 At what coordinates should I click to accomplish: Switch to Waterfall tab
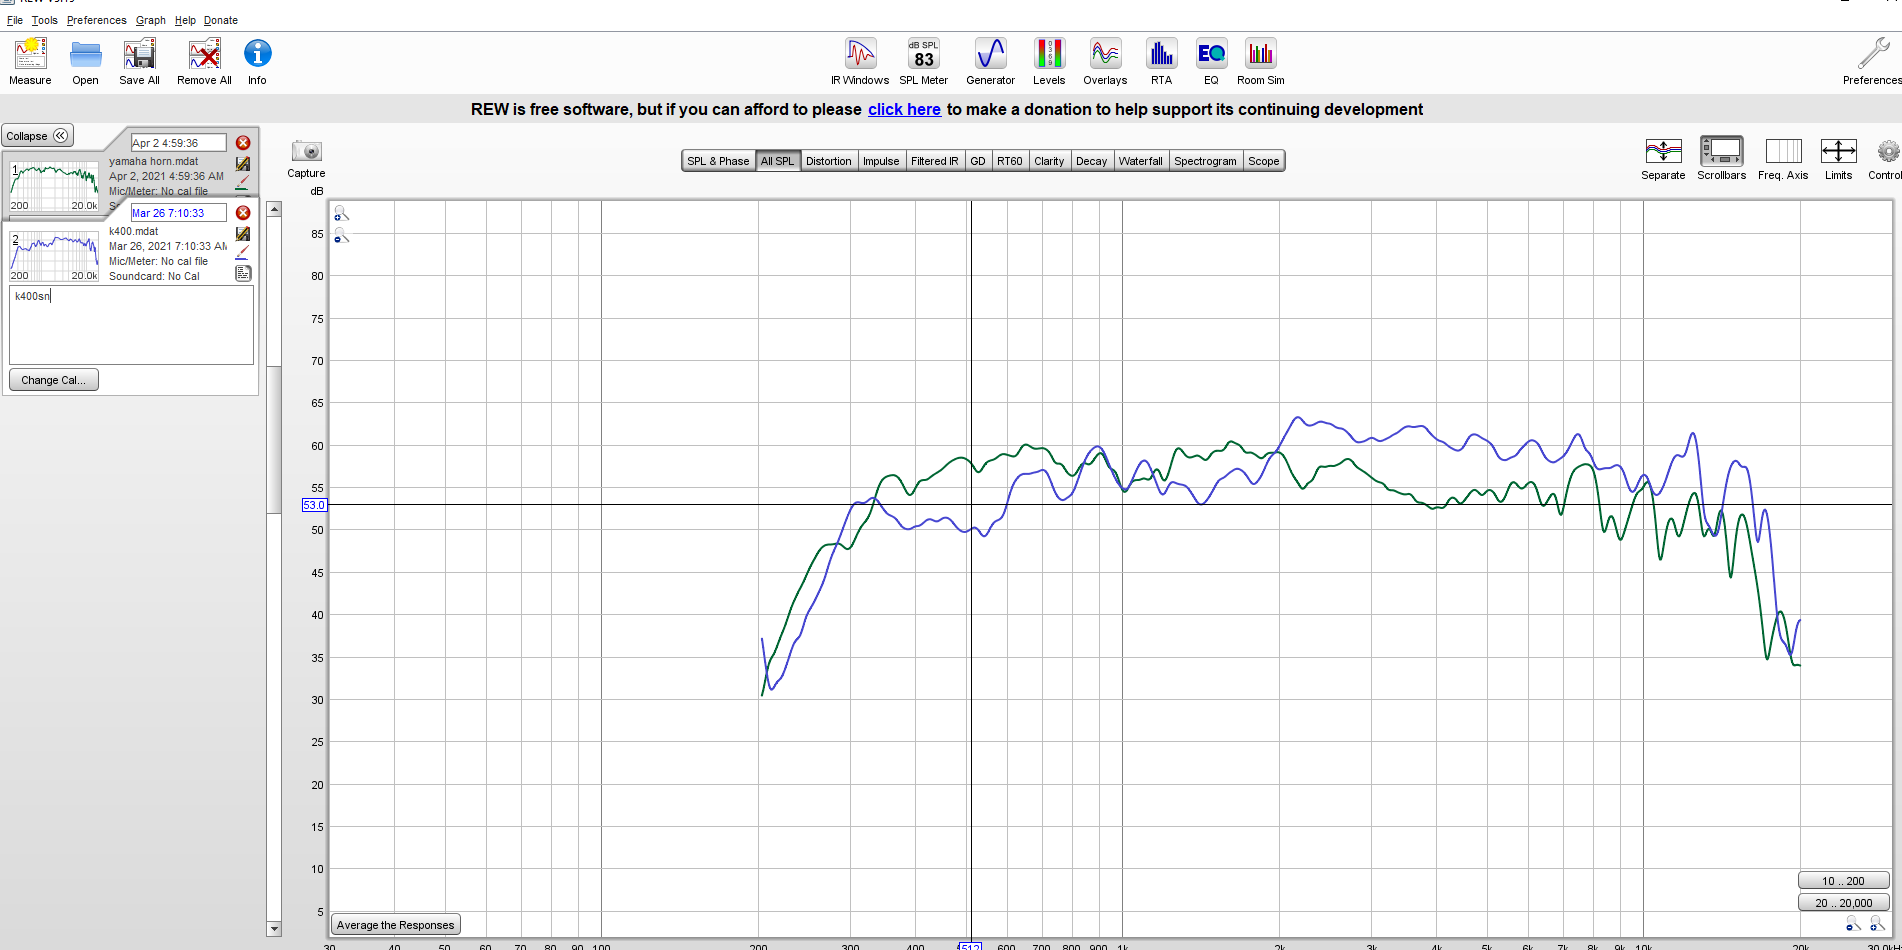click(1141, 161)
